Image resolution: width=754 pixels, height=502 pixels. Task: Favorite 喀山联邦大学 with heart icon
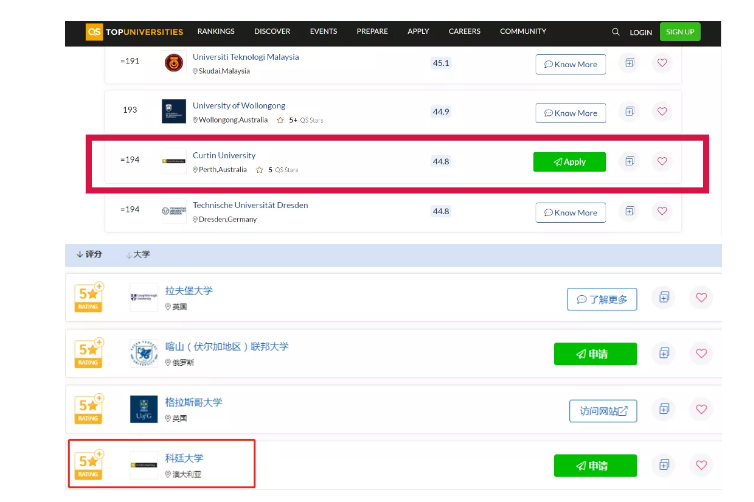pos(702,353)
